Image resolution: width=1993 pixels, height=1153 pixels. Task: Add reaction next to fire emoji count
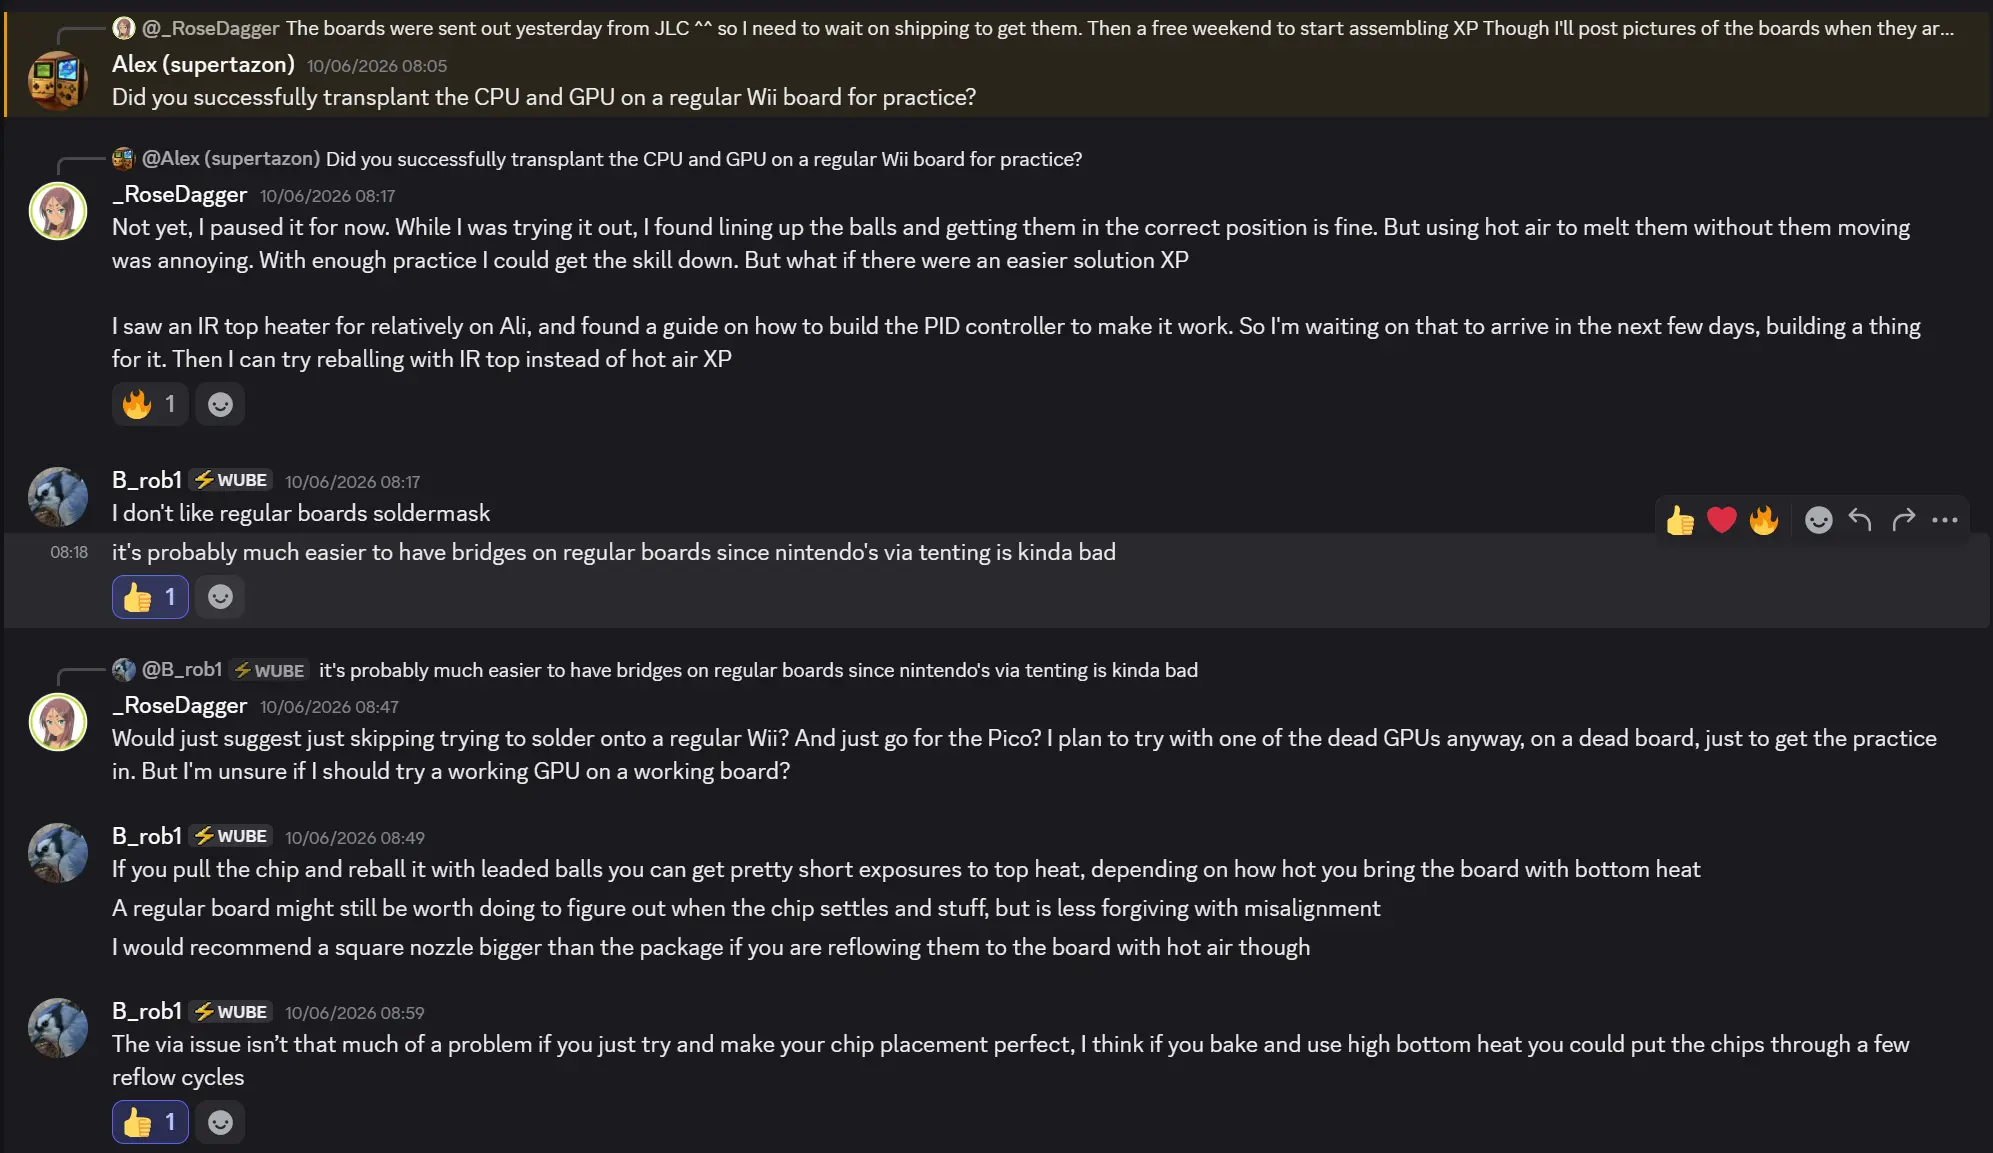(220, 404)
